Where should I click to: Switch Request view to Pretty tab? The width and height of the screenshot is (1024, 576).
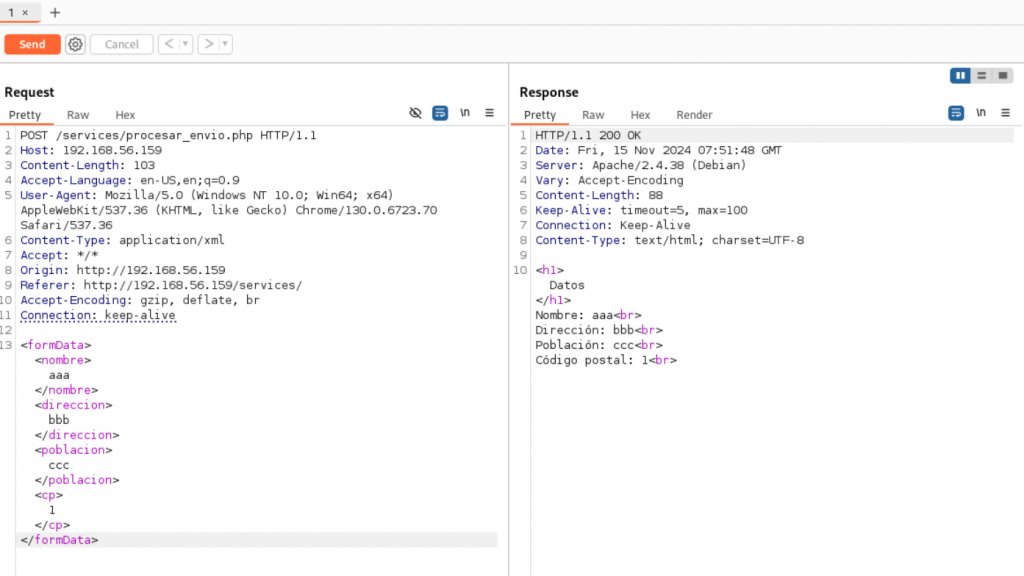[25, 115]
